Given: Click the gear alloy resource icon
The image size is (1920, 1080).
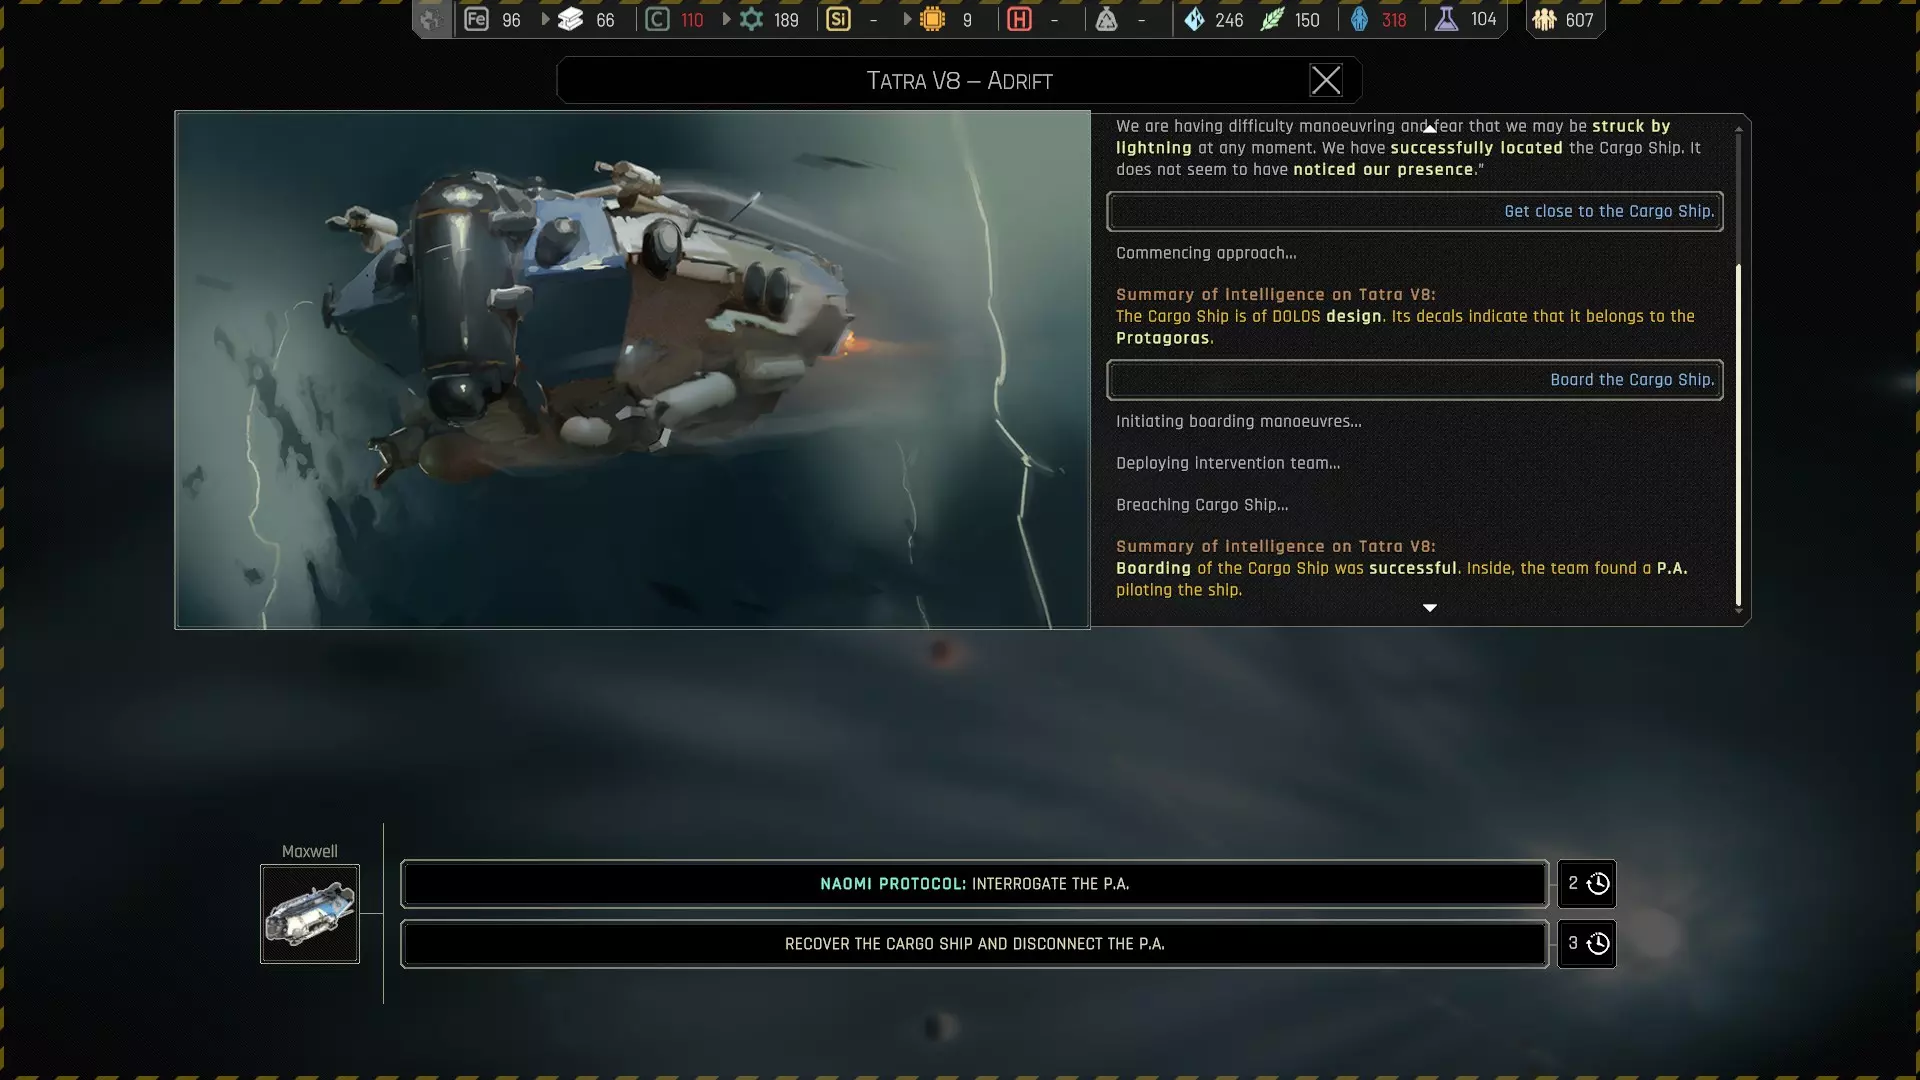Looking at the screenshot, I should click(x=751, y=19).
